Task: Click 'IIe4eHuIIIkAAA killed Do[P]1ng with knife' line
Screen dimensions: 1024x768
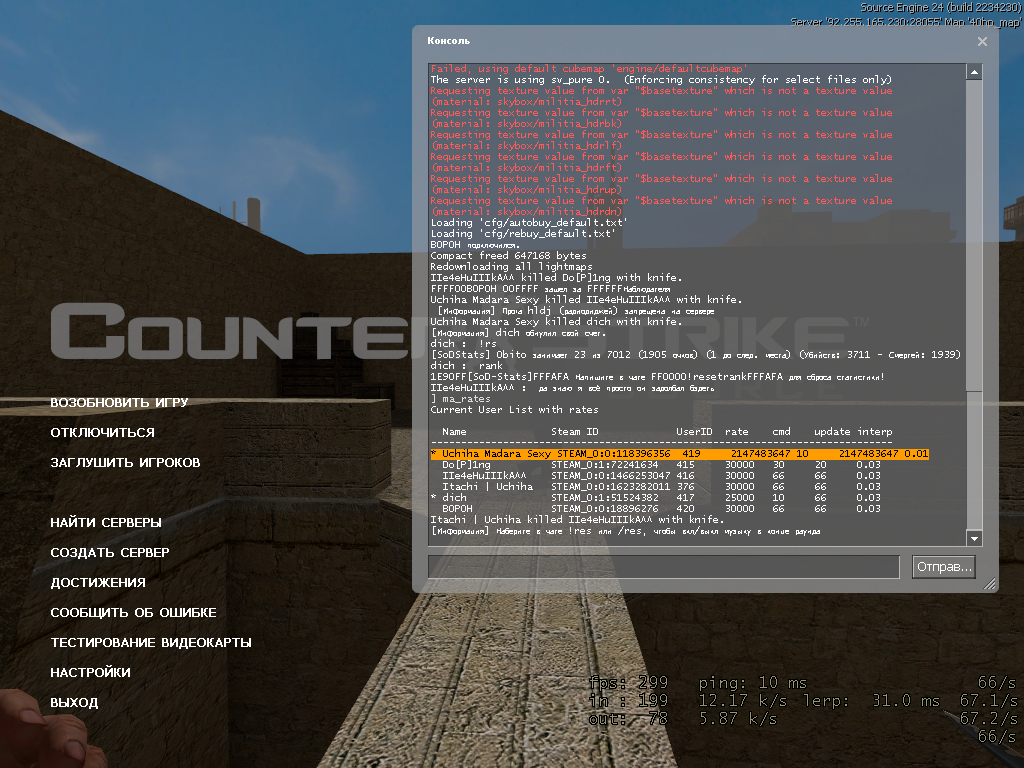Action: 556,278
